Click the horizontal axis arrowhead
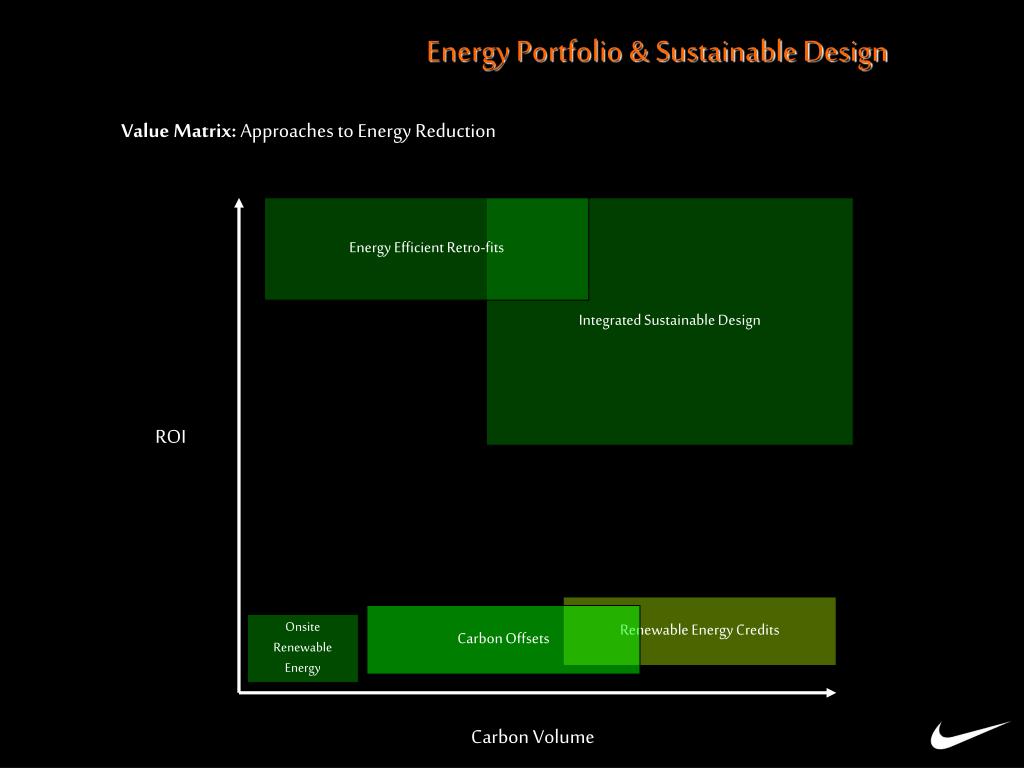This screenshot has height=768, width=1024. pos(831,692)
